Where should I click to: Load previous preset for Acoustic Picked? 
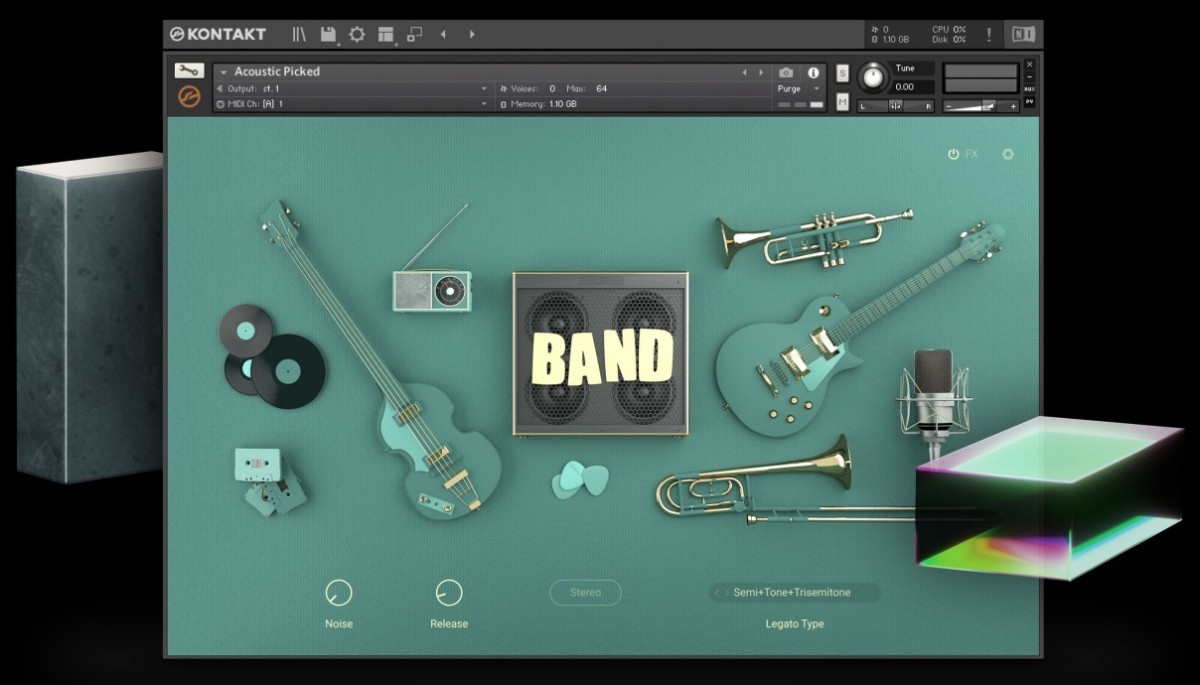click(744, 72)
